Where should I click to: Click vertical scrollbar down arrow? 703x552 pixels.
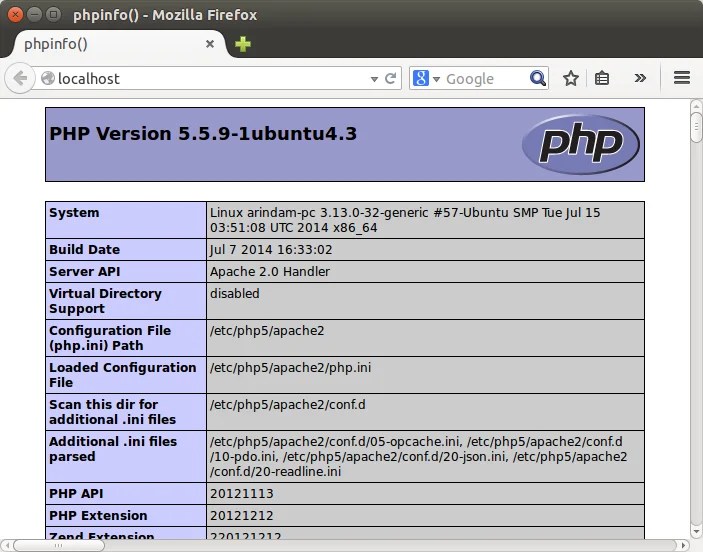coord(696,532)
